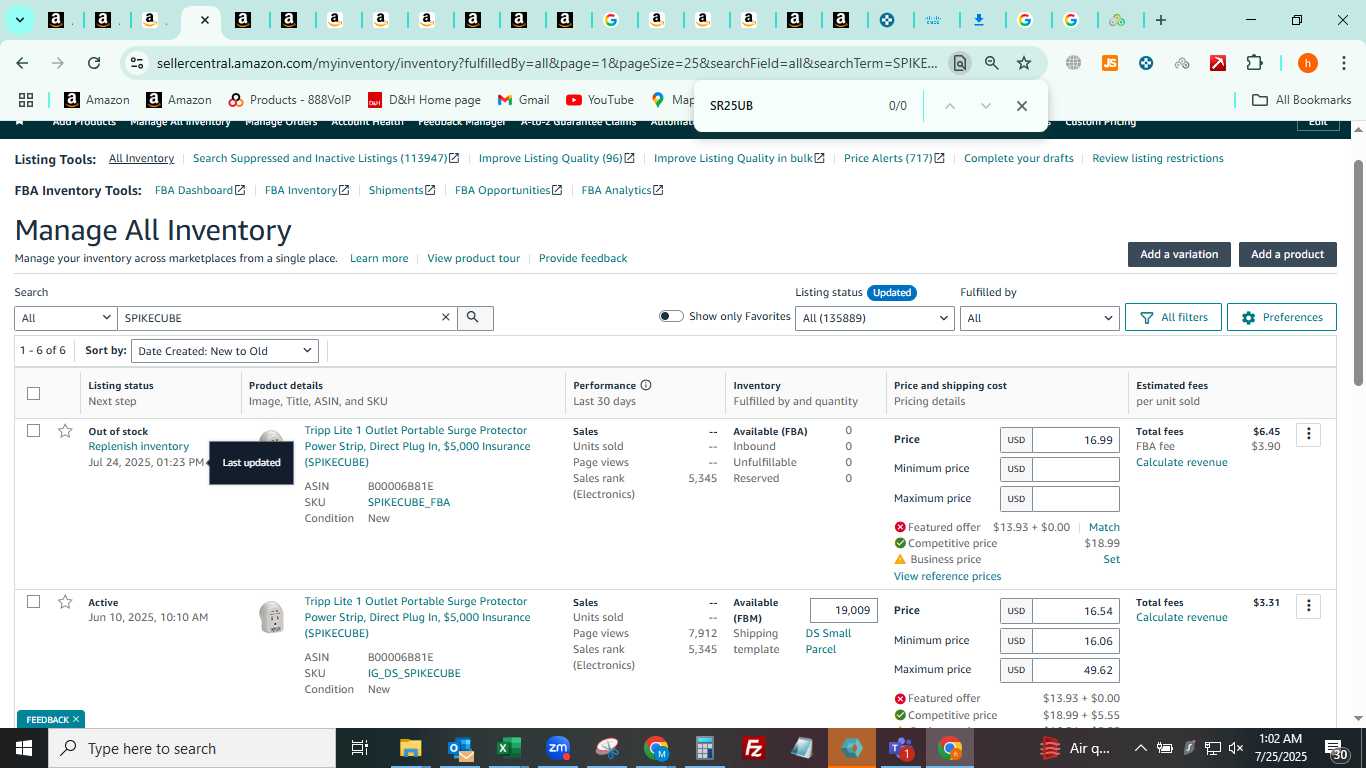
Task: Open FBA Inventory tool
Action: pyautogui.click(x=307, y=190)
